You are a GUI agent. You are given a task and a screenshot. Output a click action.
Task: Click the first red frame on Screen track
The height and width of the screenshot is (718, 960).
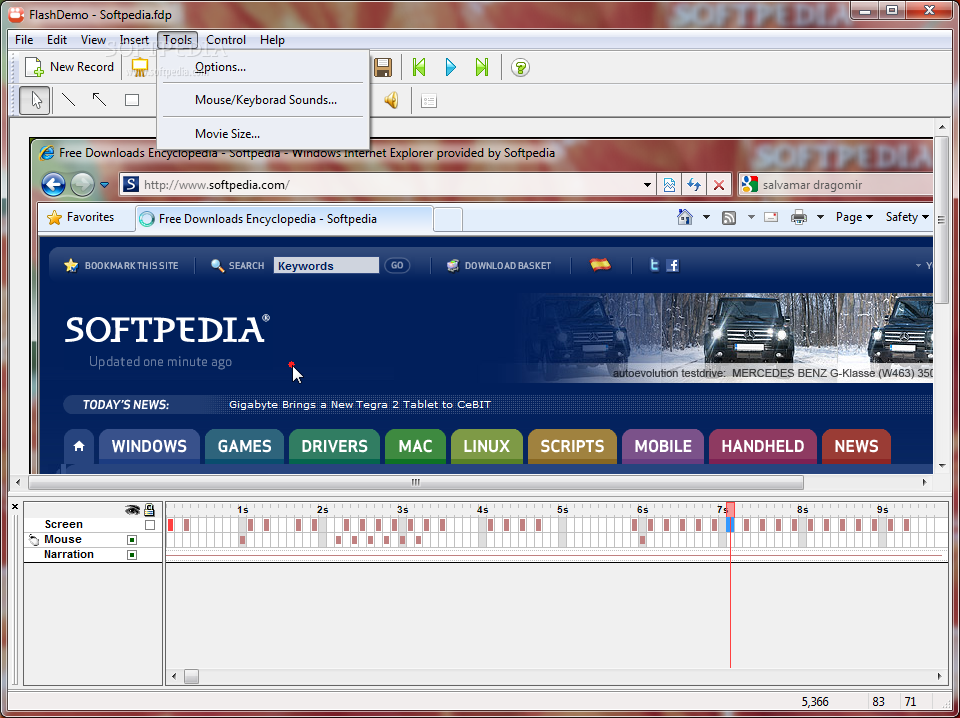click(170, 525)
